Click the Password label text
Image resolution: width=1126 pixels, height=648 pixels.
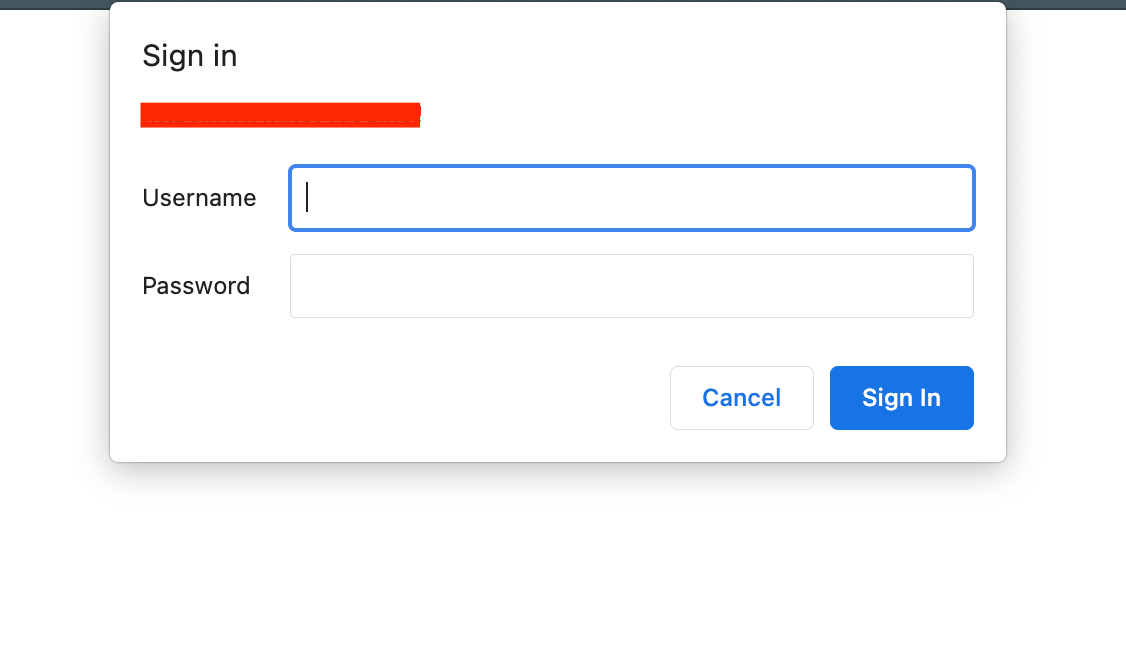coord(196,286)
